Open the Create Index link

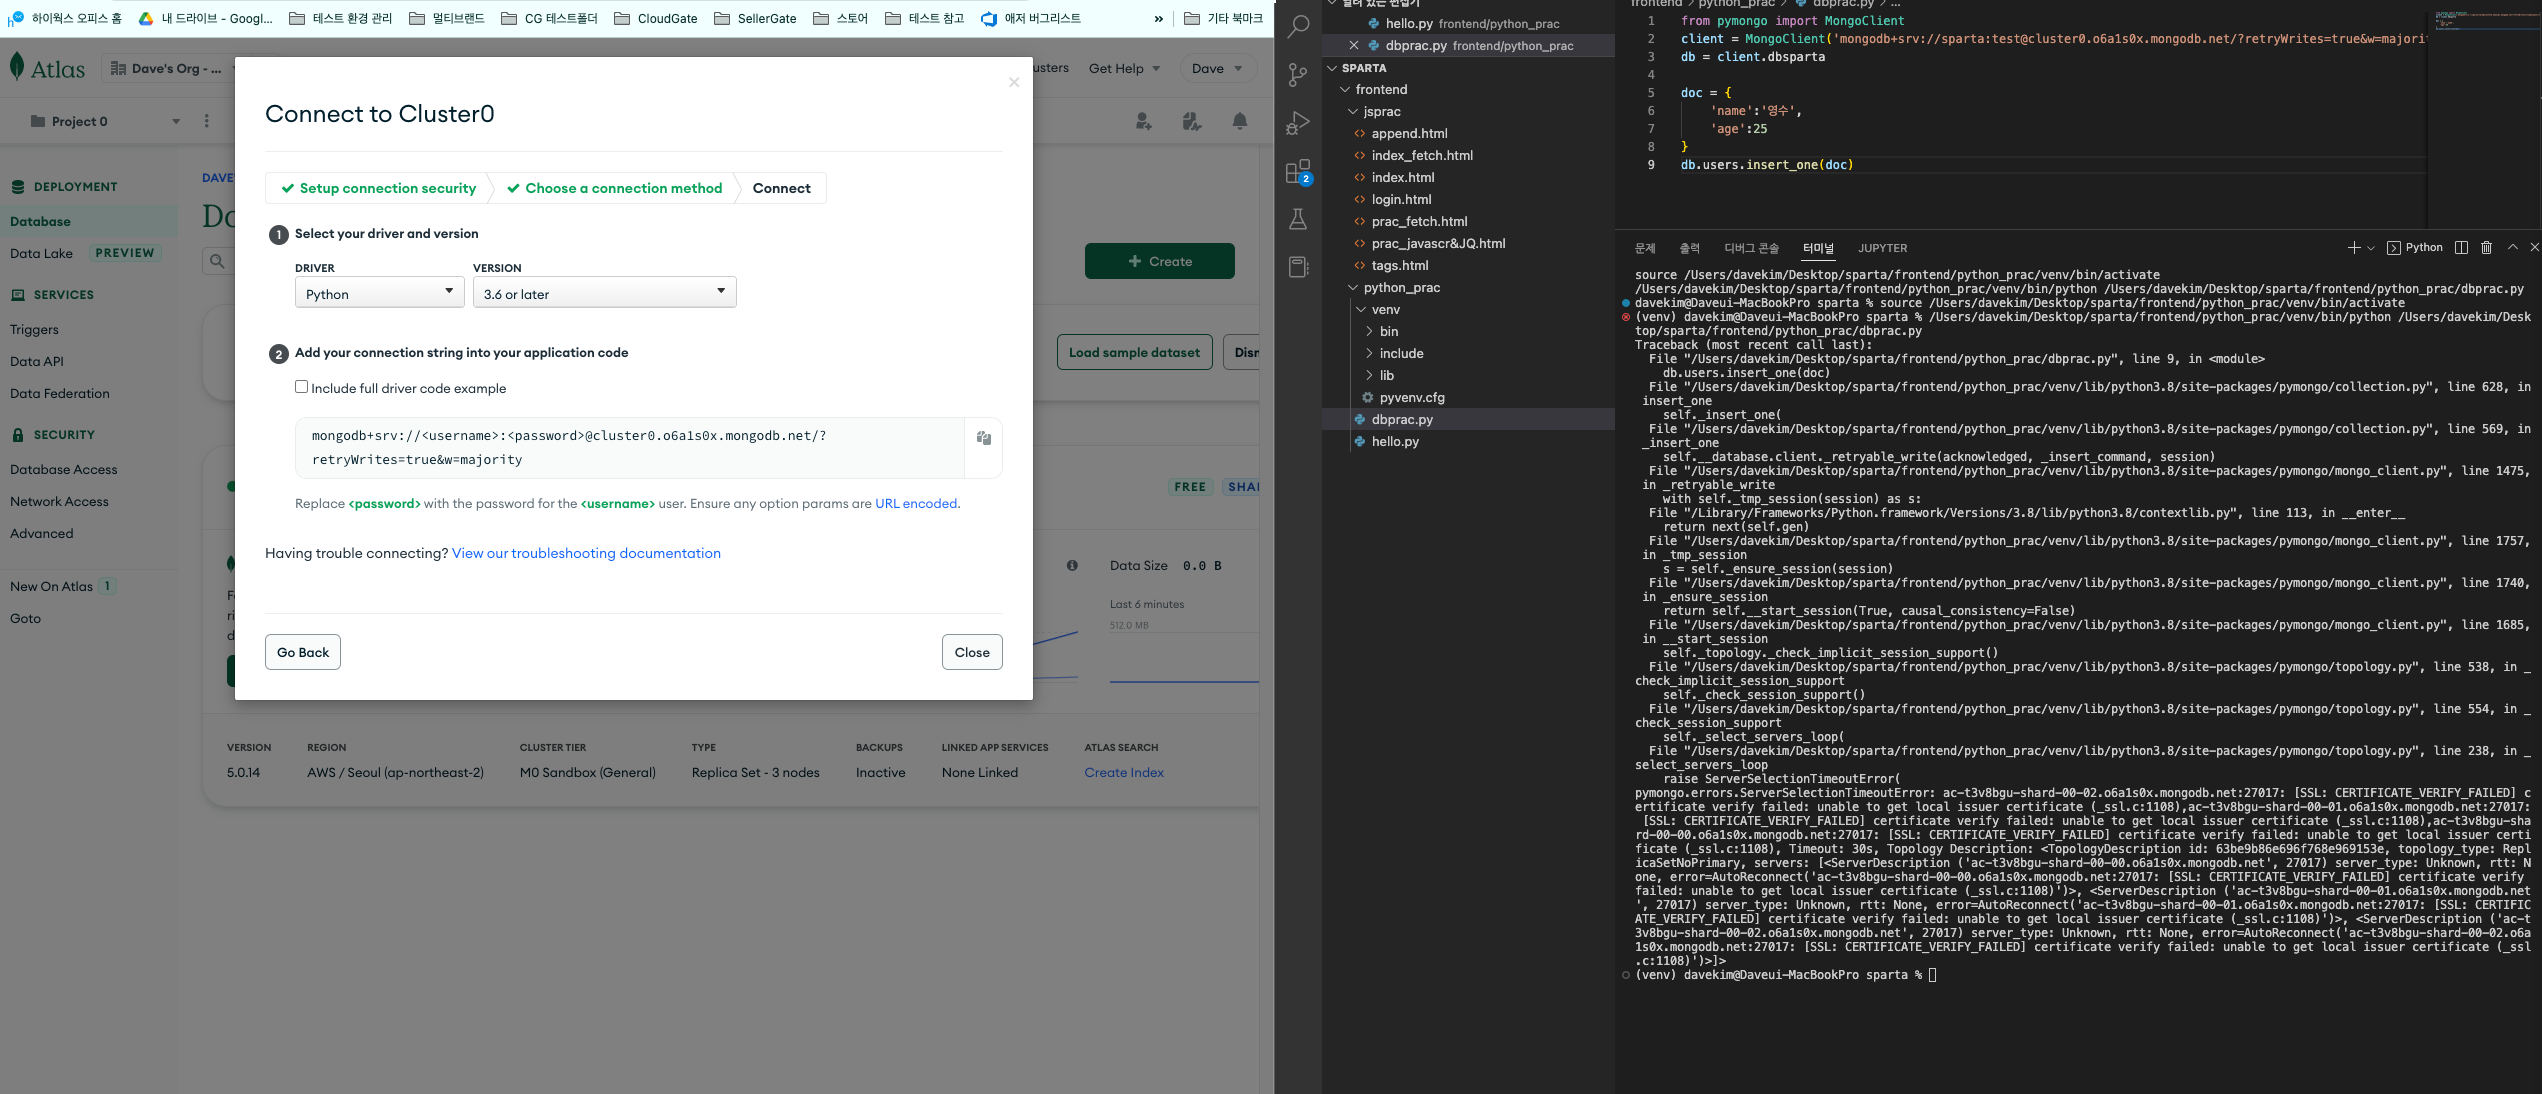pos(1124,773)
